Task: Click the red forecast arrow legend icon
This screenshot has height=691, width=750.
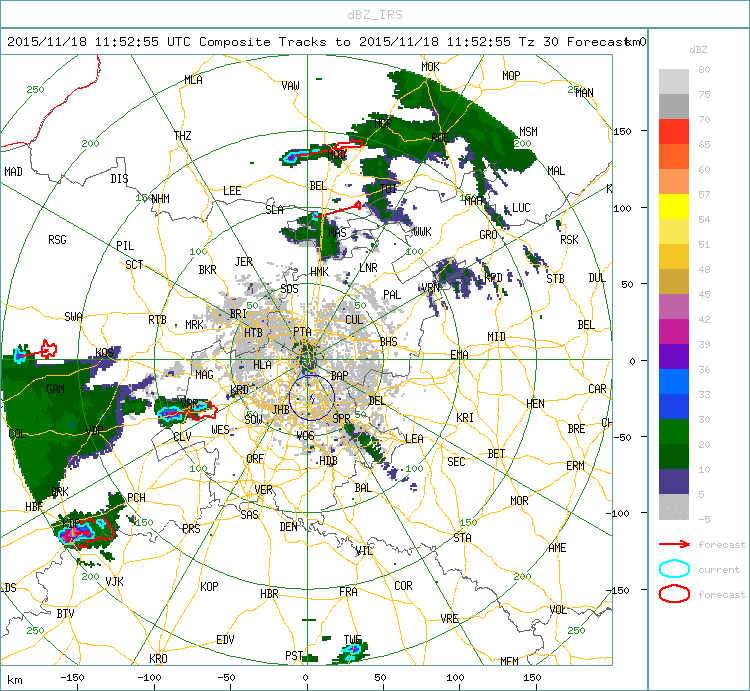Action: (x=674, y=544)
